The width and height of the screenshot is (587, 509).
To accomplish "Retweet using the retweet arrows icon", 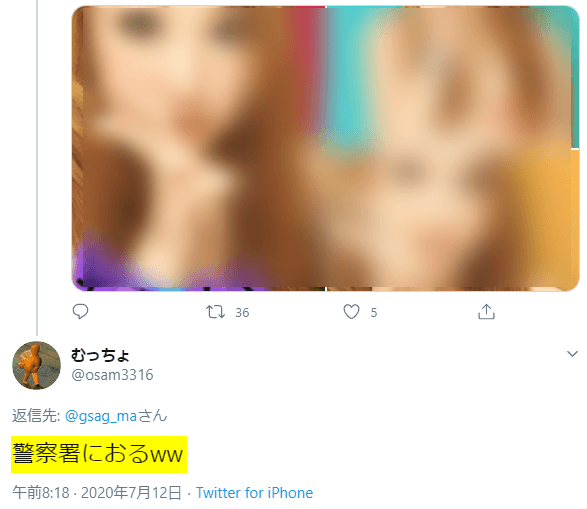I will point(215,312).
